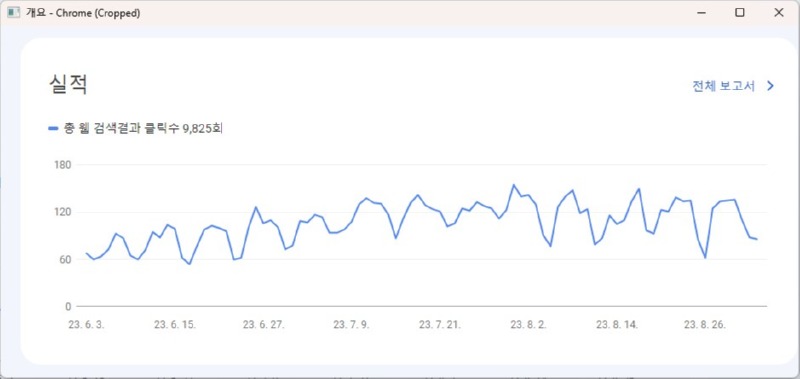
Task: Click the chevron arrow beside 전체 보고서
Action: pos(770,86)
